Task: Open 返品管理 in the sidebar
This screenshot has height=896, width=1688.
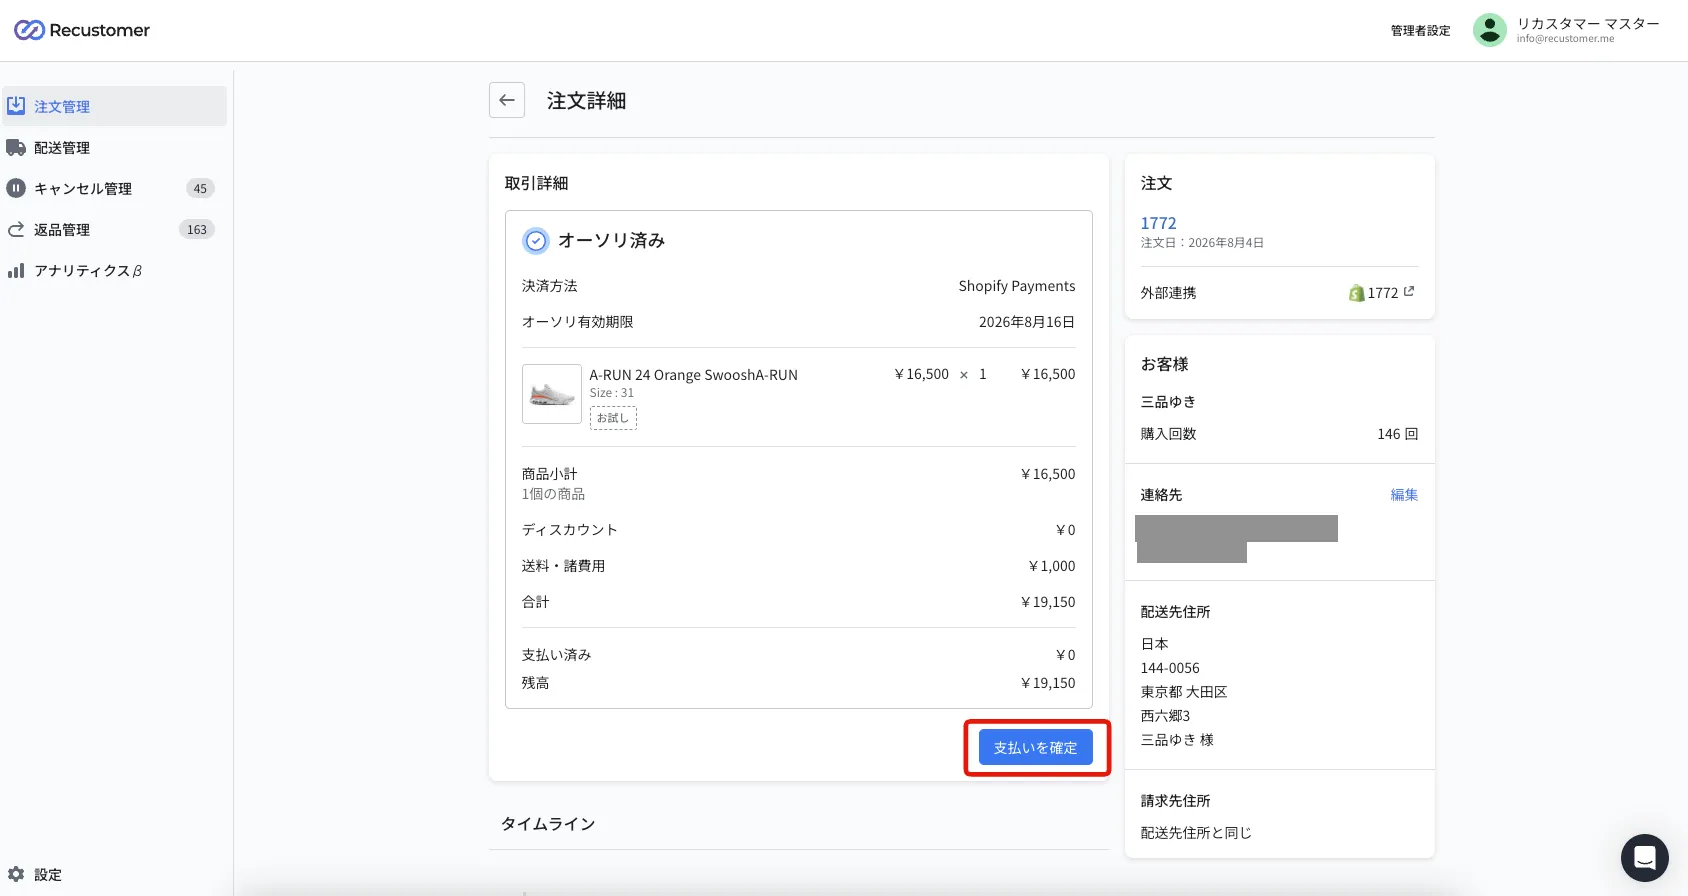Action: pyautogui.click(x=114, y=229)
